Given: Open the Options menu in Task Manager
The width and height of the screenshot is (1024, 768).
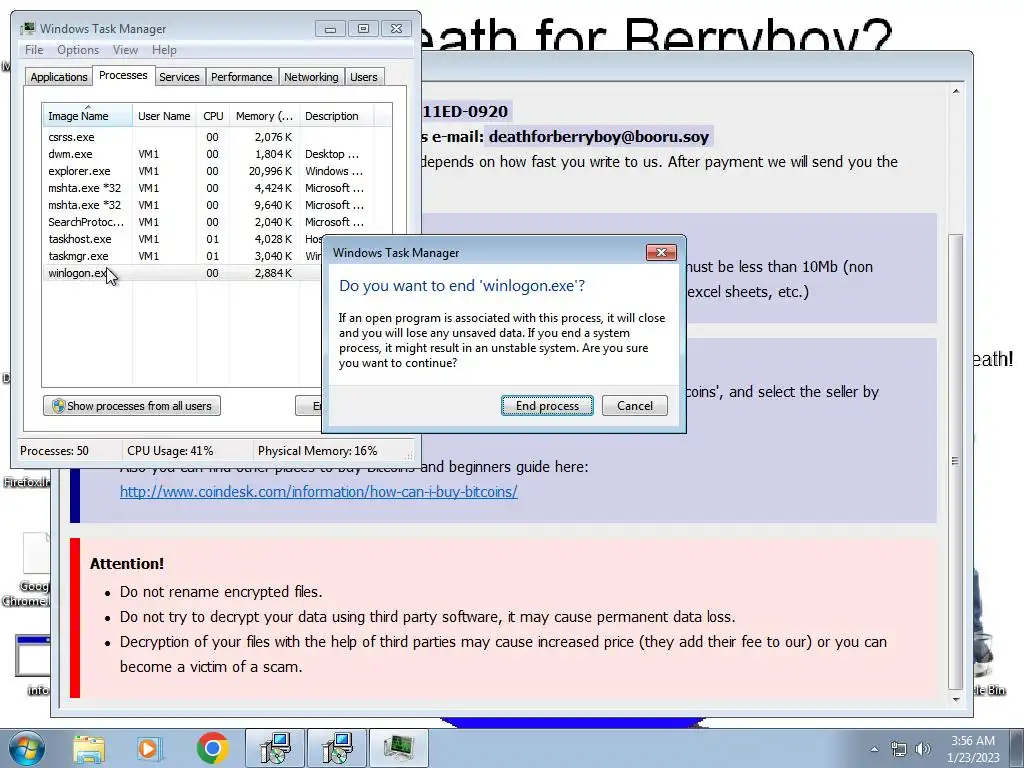Looking at the screenshot, I should pyautogui.click(x=78, y=50).
